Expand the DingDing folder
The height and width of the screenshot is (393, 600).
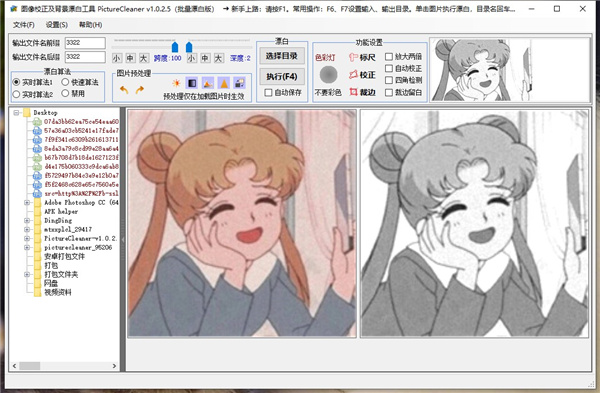click(27, 220)
